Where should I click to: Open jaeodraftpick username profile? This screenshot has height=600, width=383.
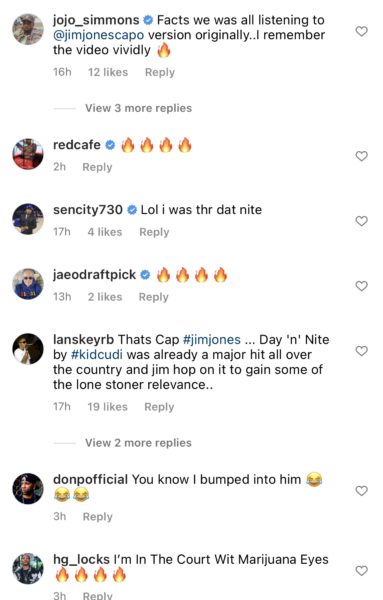click(95, 275)
